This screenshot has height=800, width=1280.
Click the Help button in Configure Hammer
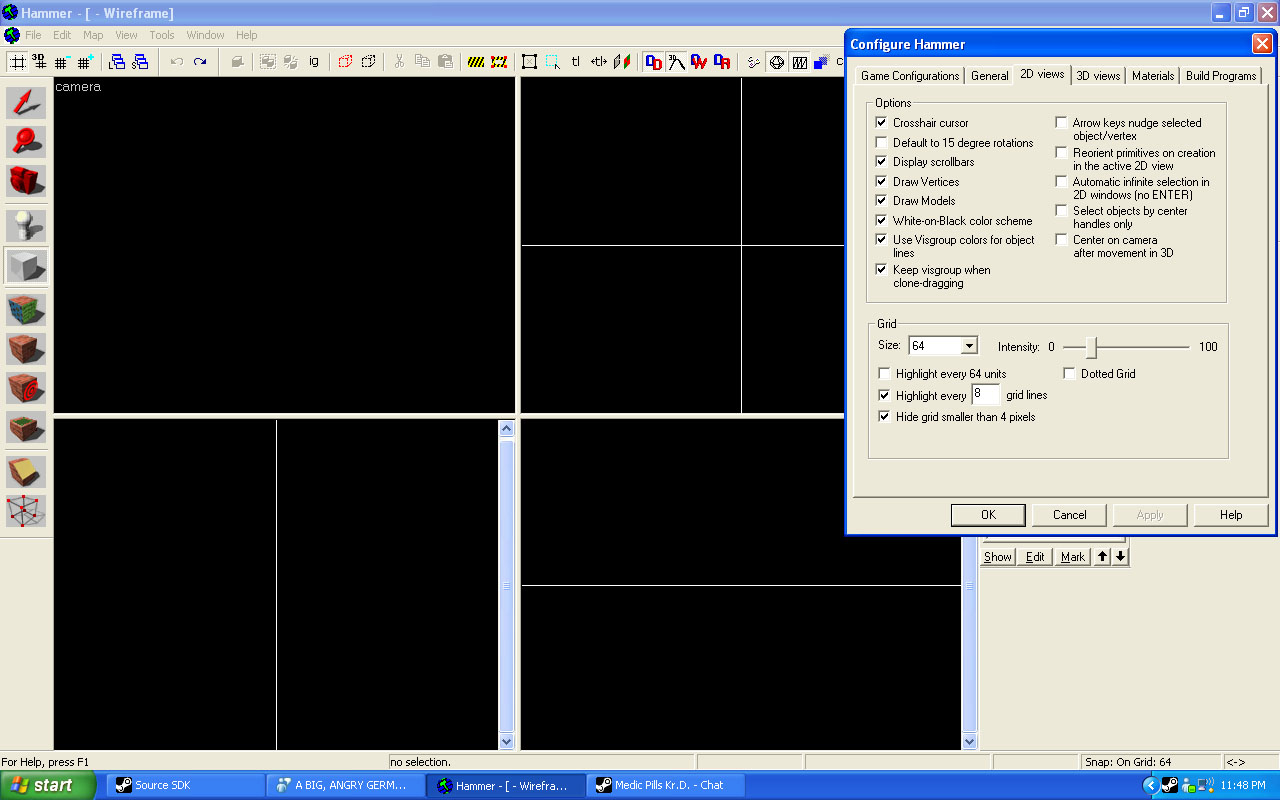click(x=1231, y=515)
